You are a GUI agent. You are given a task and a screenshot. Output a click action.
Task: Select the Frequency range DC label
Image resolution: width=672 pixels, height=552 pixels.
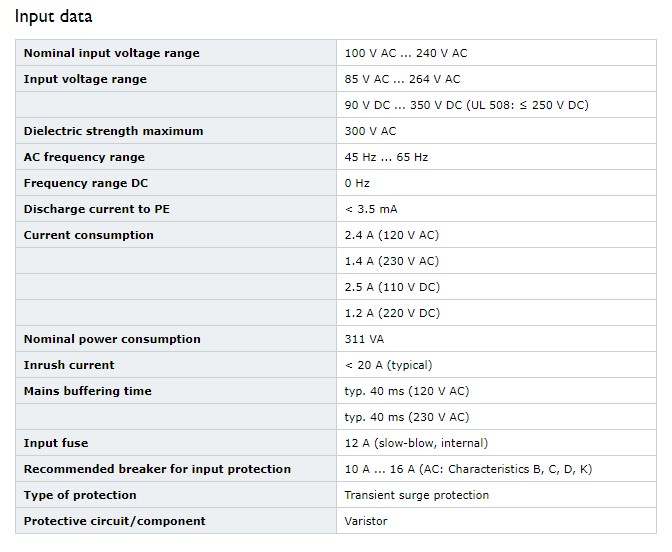(86, 183)
